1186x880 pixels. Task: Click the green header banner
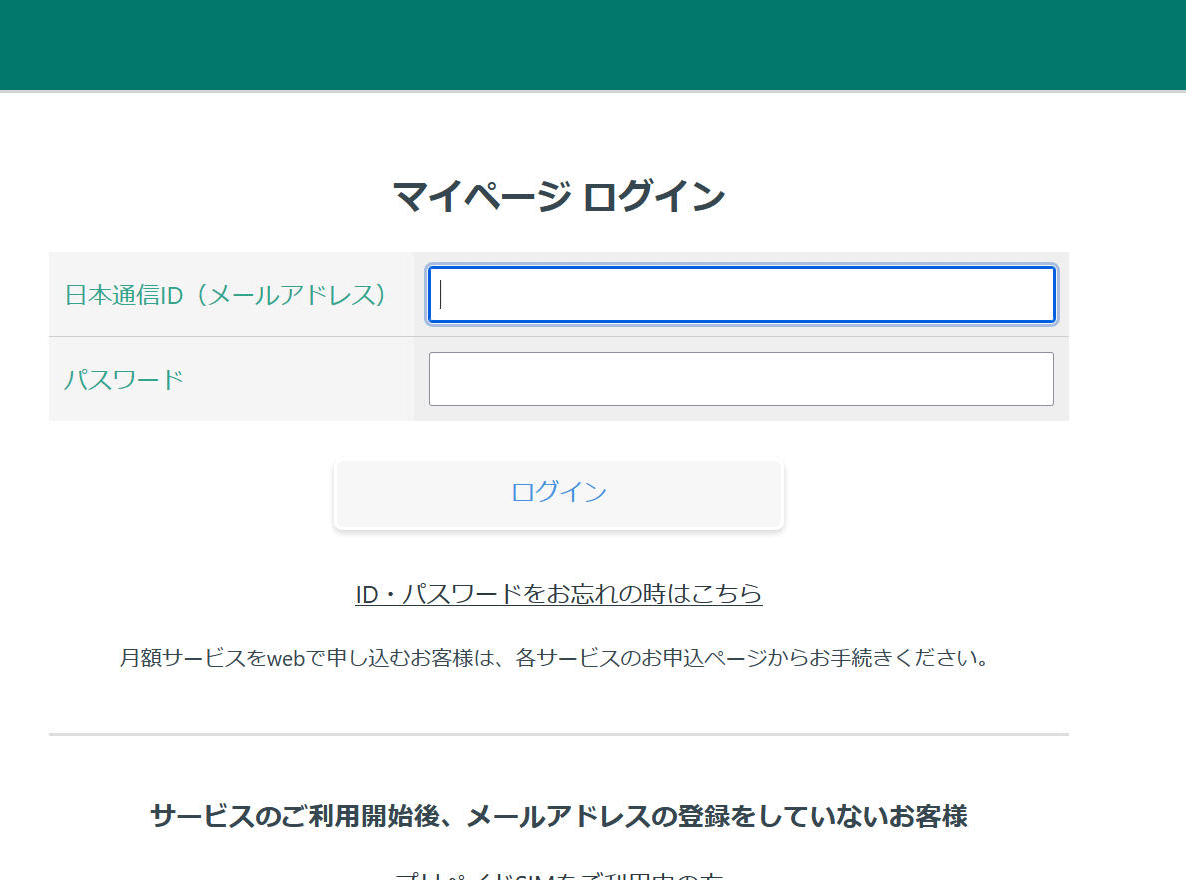click(592, 44)
